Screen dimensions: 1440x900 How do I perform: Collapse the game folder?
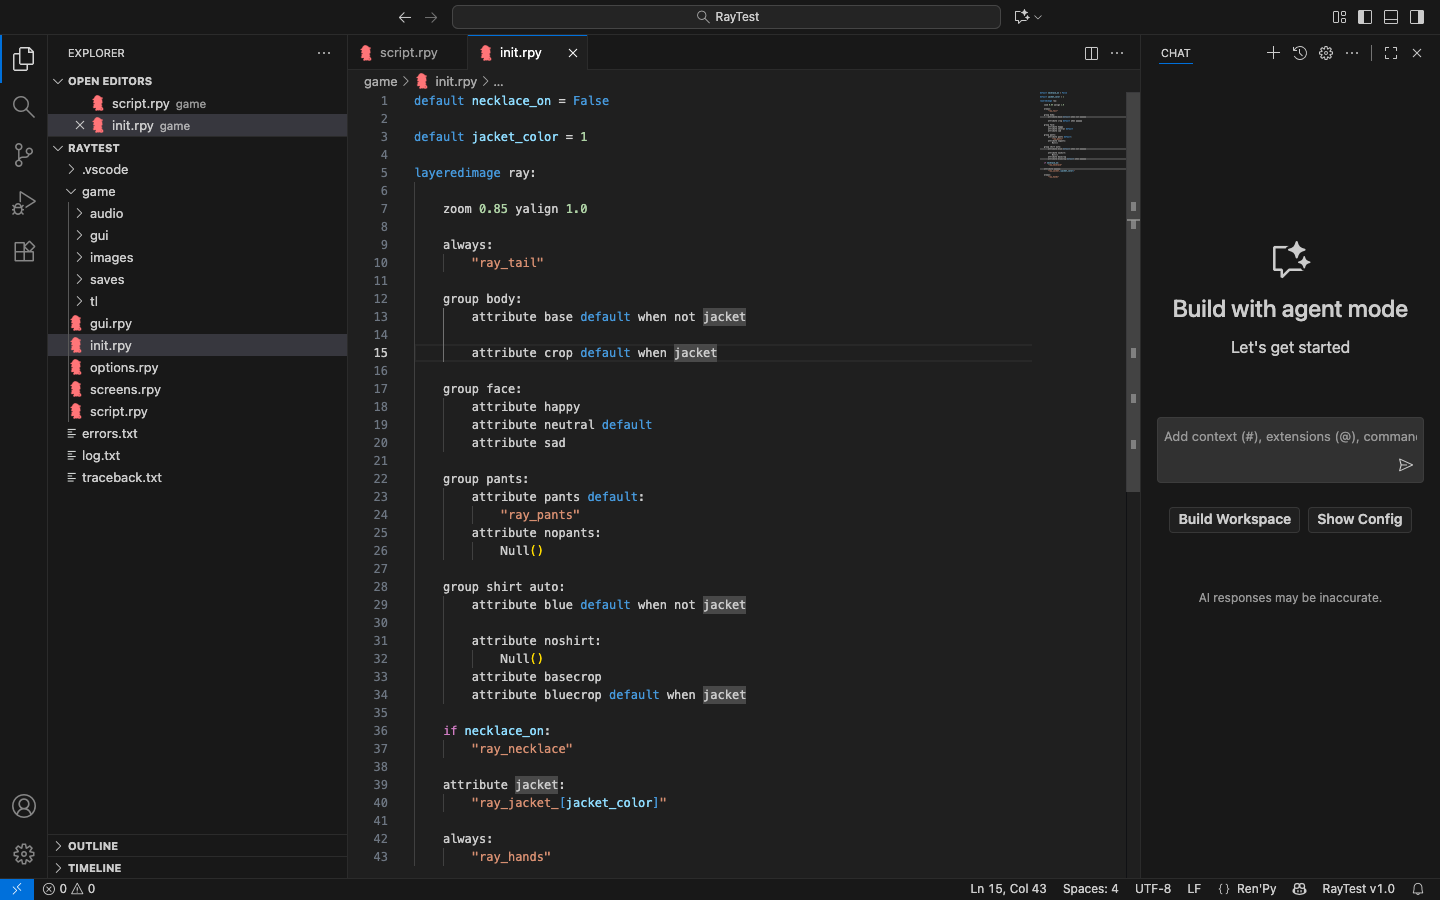click(98, 192)
